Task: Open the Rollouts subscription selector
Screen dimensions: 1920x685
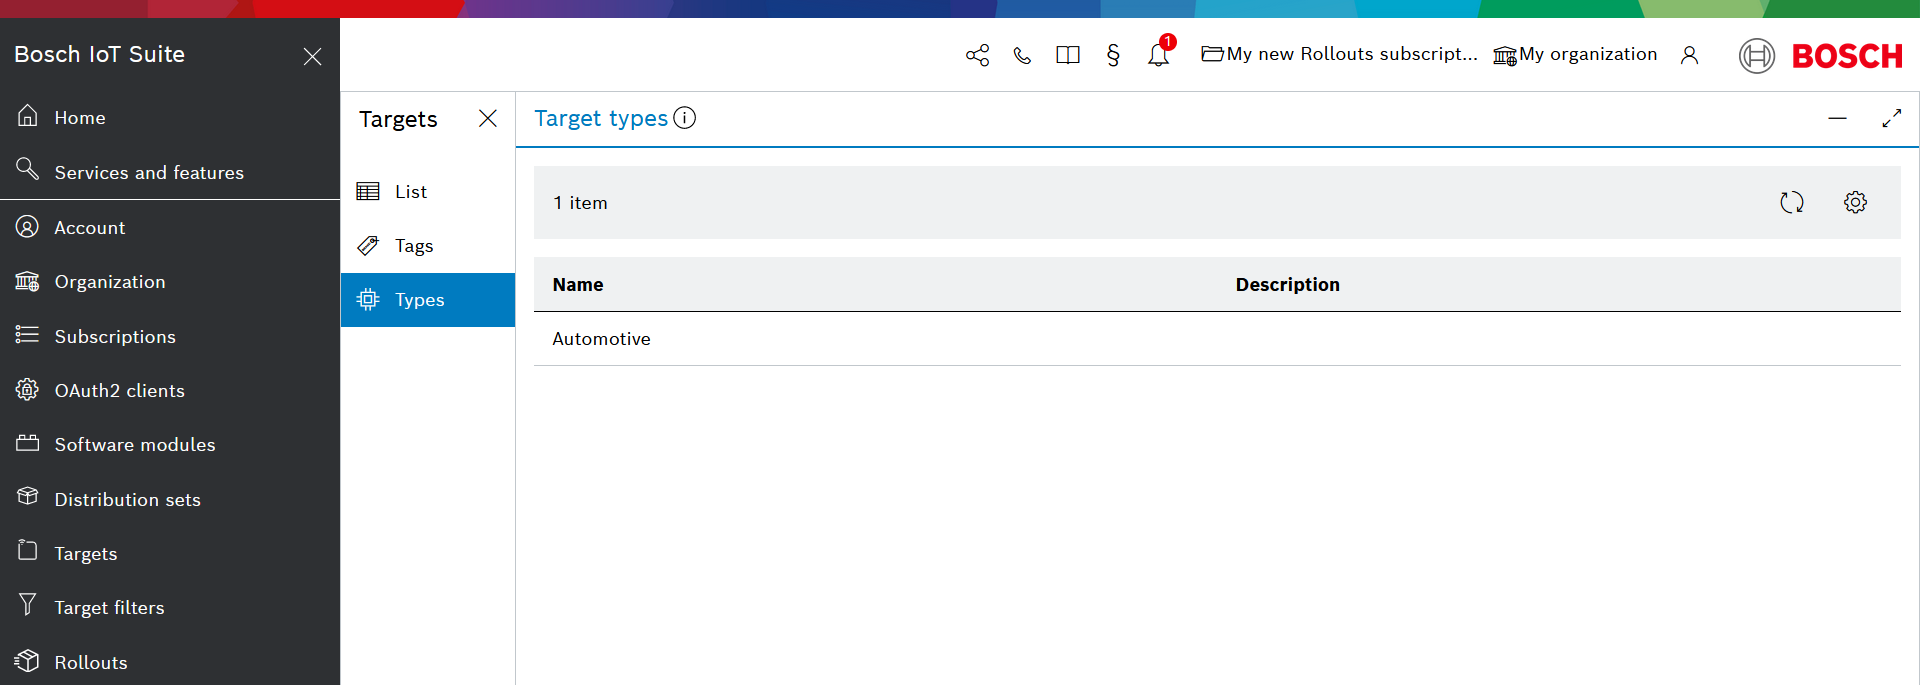Action: tap(1339, 54)
